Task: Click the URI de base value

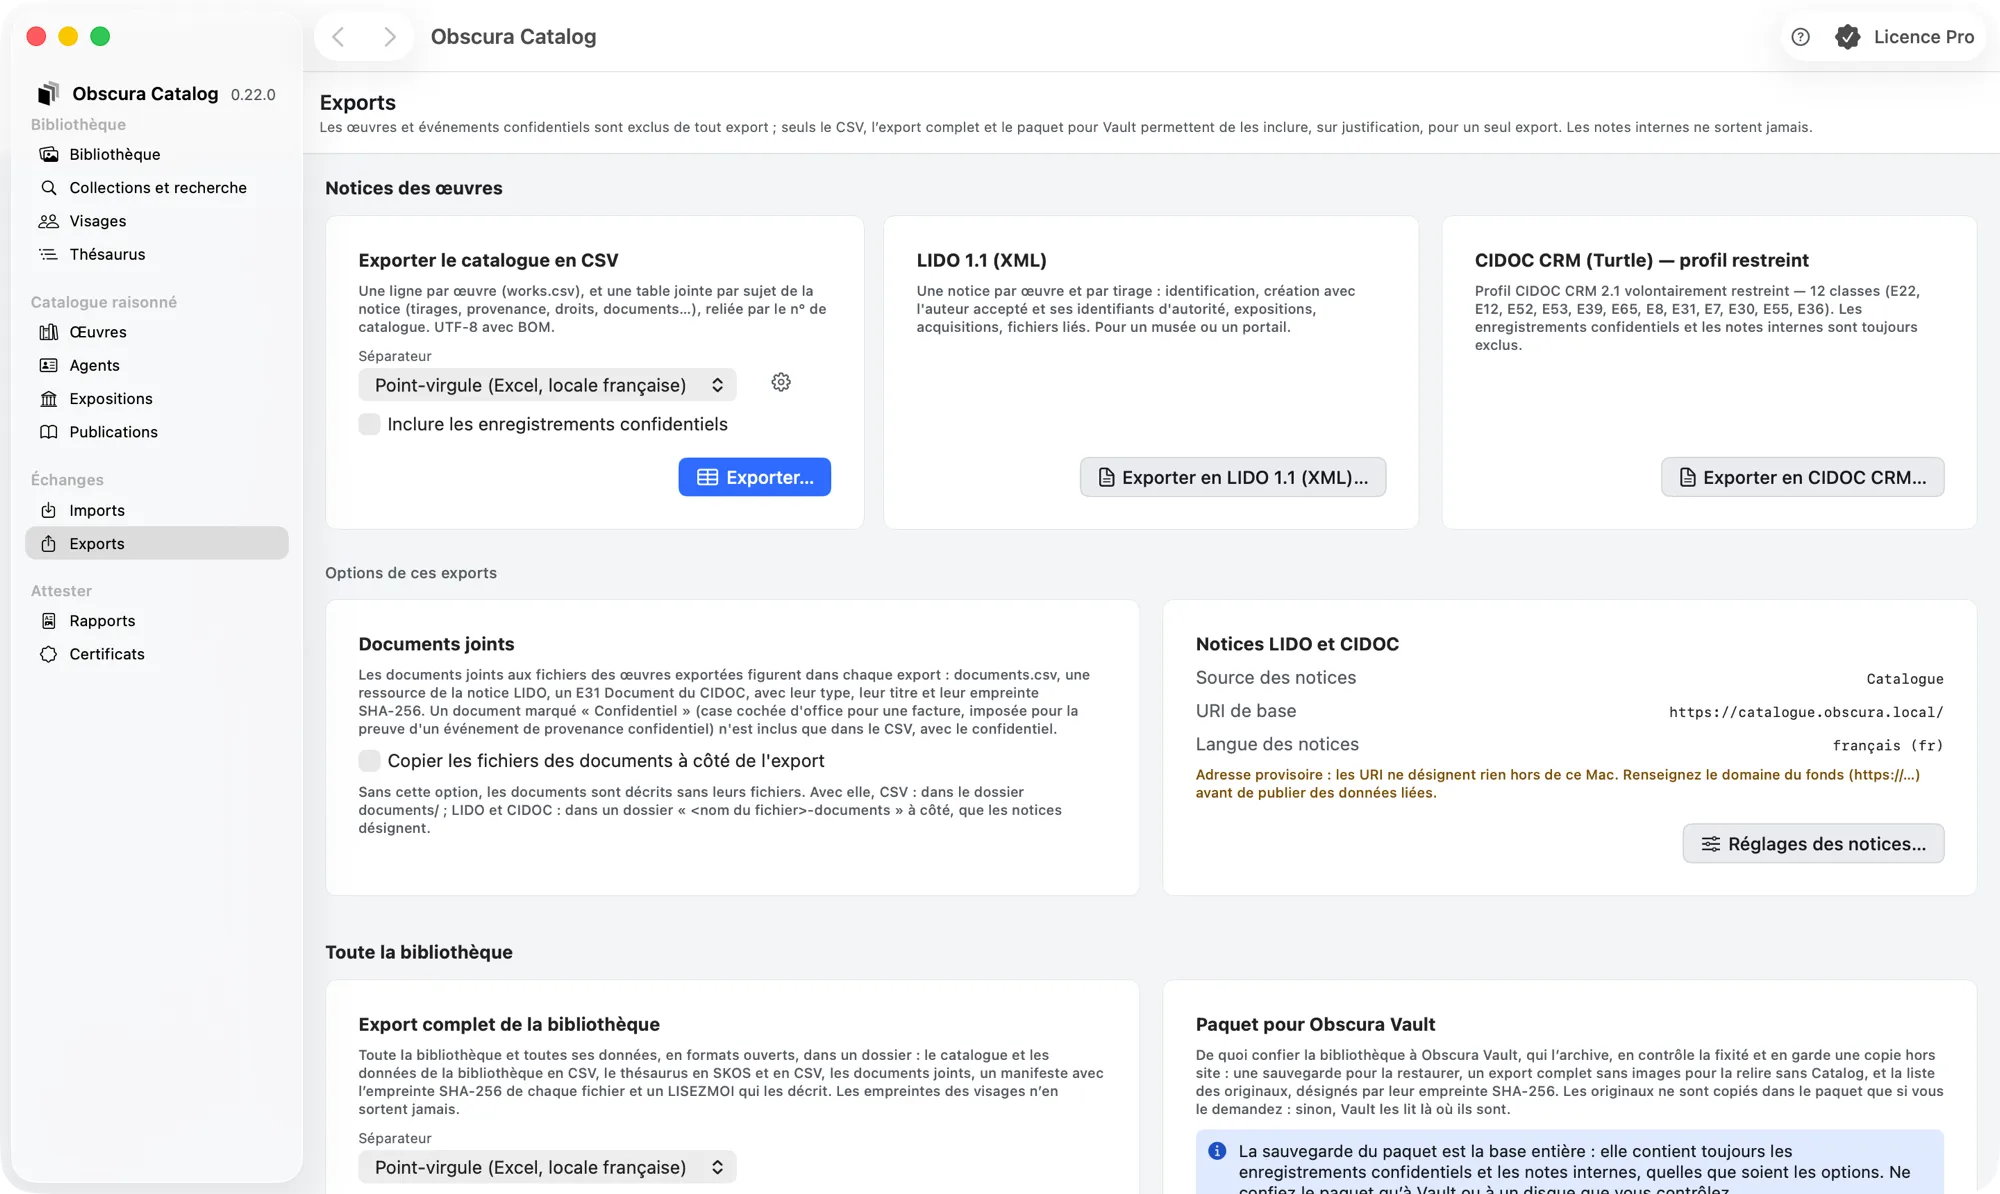Action: pyautogui.click(x=1806, y=712)
